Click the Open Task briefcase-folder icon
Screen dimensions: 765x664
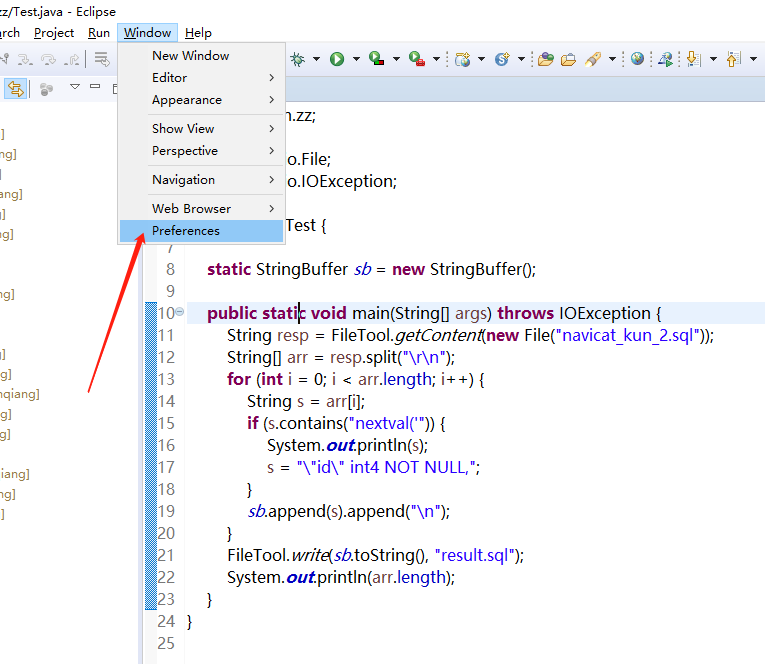pyautogui.click(x=568, y=60)
